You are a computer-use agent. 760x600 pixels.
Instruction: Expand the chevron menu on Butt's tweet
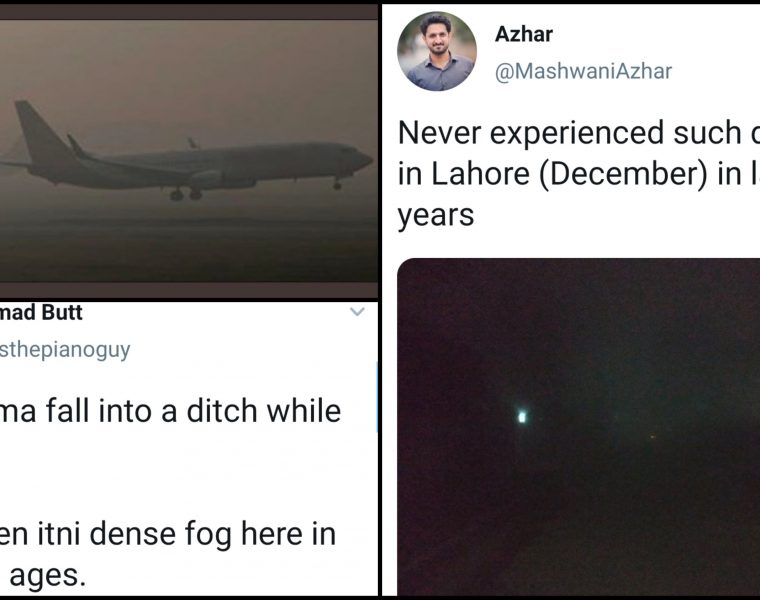click(357, 313)
